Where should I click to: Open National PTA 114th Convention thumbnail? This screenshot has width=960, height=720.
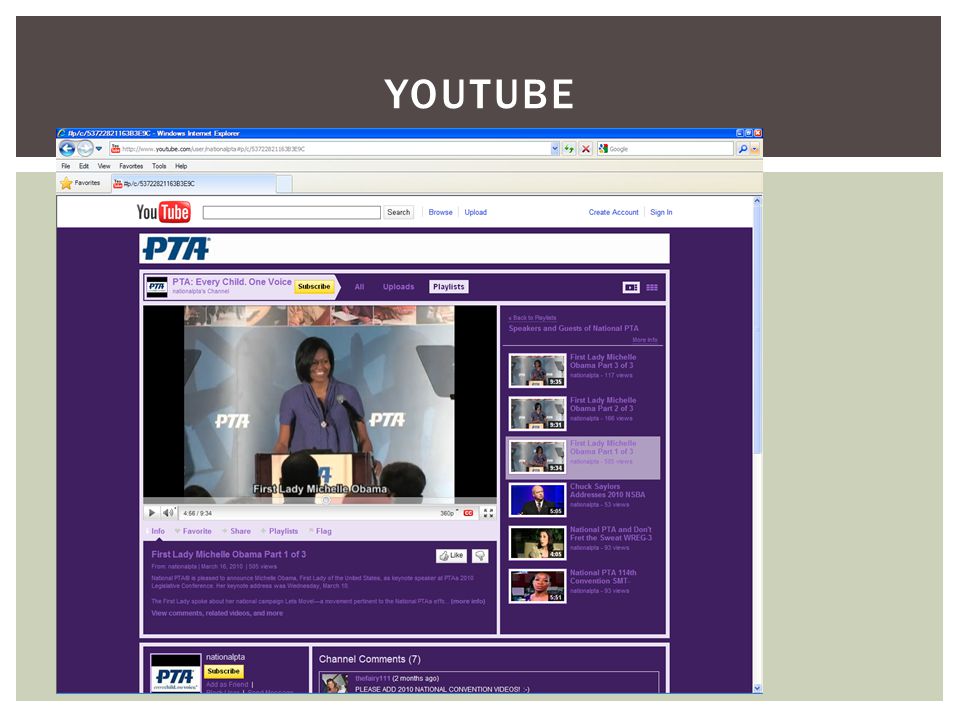pos(538,586)
